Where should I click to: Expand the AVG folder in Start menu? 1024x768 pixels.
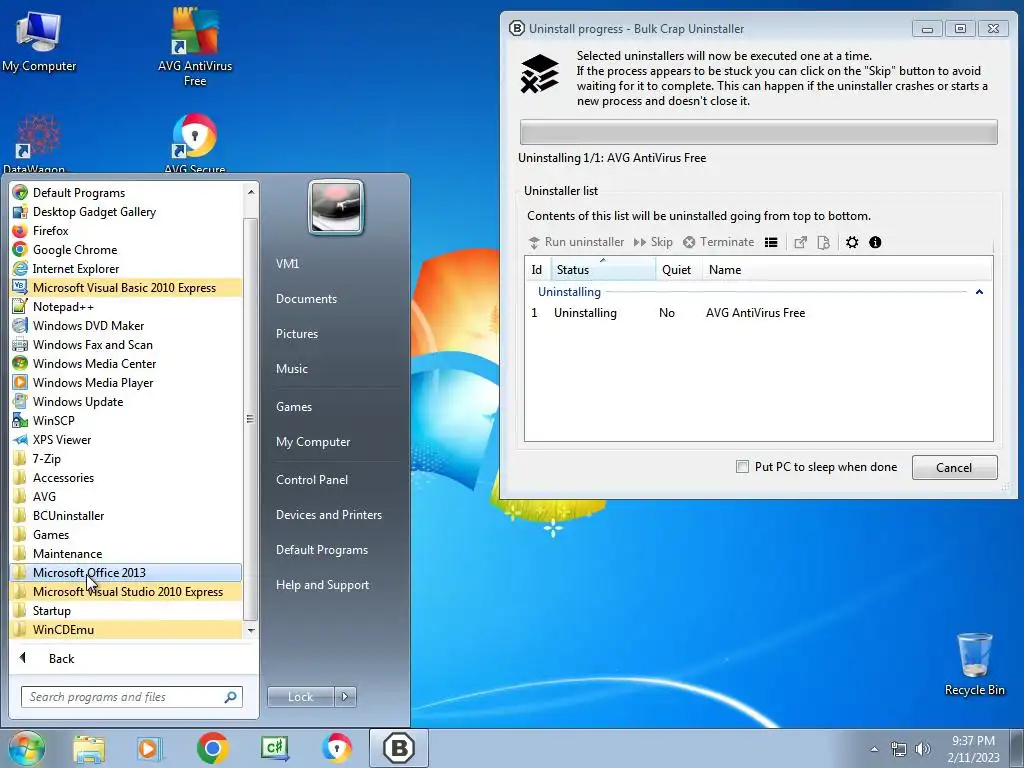point(127,496)
